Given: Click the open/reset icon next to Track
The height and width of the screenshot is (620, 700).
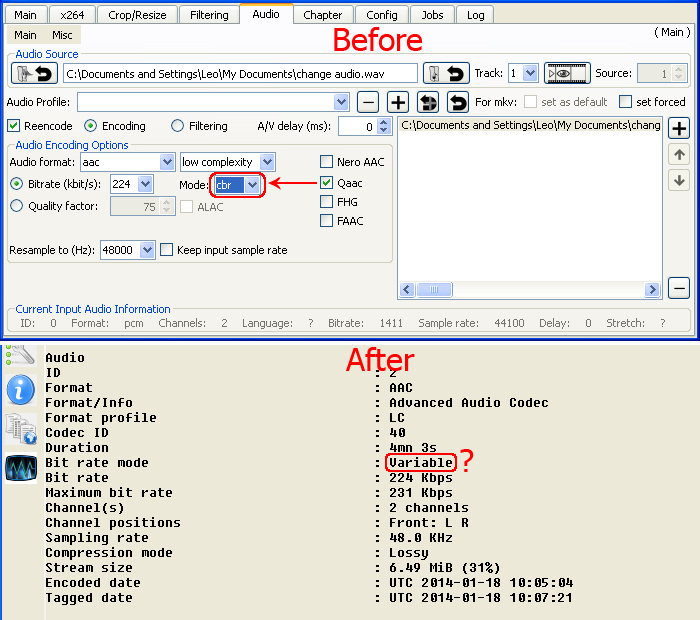Looking at the screenshot, I should (x=446, y=73).
